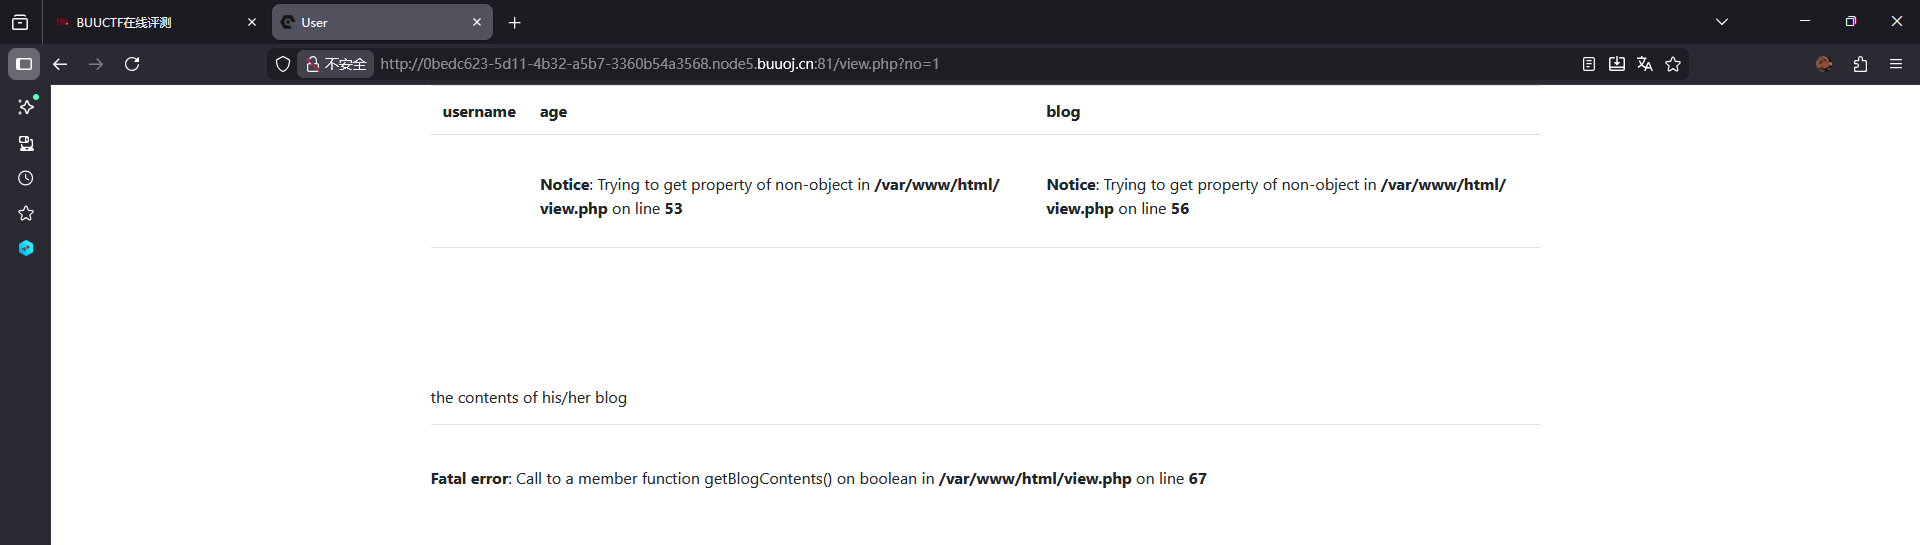The width and height of the screenshot is (1920, 545).
Task: Bookmark this page with star icon
Action: click(x=1673, y=64)
